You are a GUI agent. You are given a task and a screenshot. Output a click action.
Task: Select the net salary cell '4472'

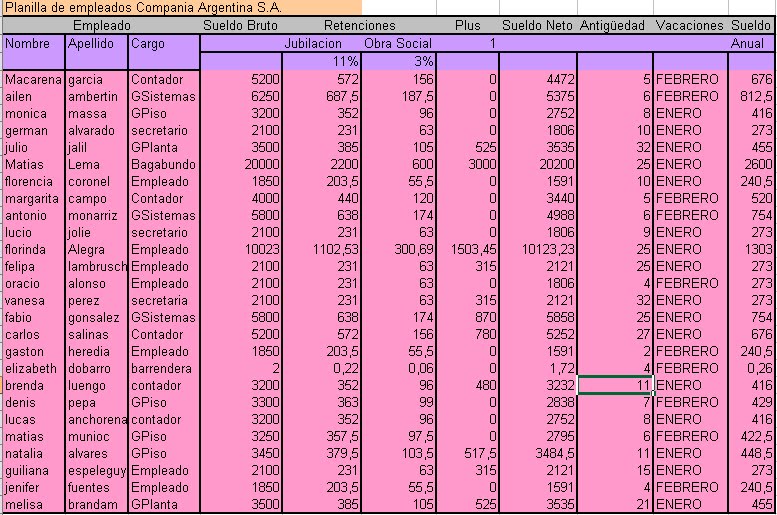(538, 79)
